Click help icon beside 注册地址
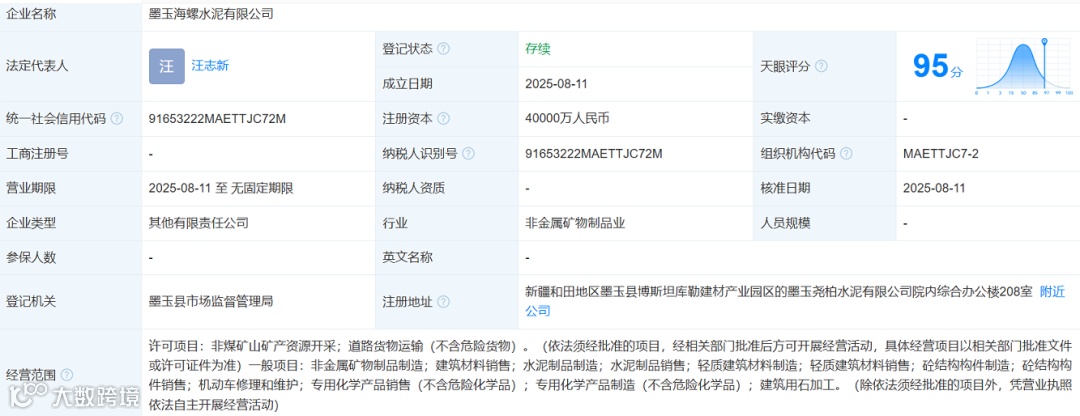1080x416 pixels. pyautogui.click(x=444, y=302)
